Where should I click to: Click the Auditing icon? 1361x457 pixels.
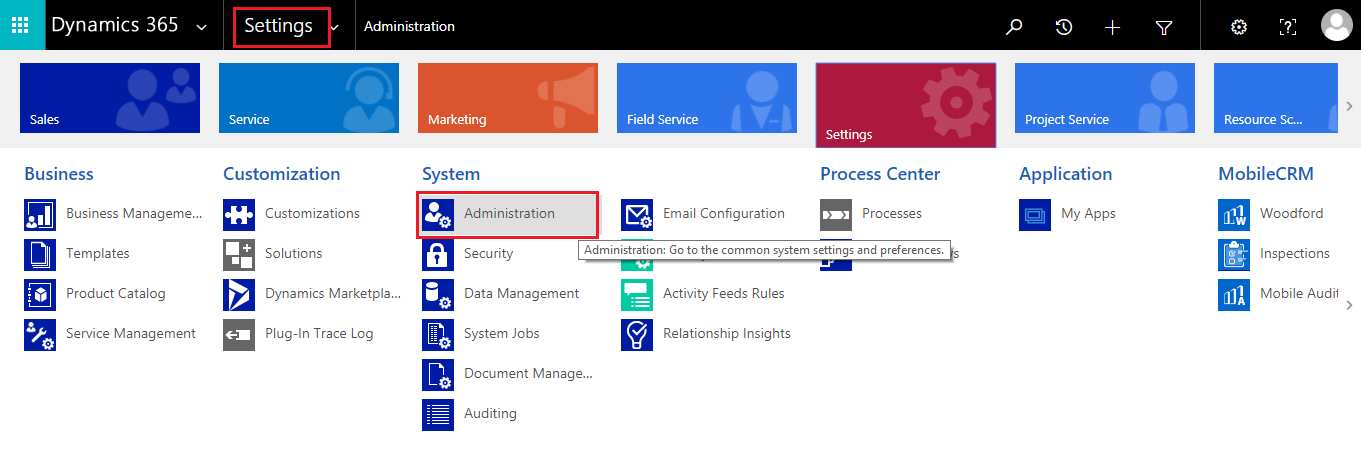(x=438, y=414)
